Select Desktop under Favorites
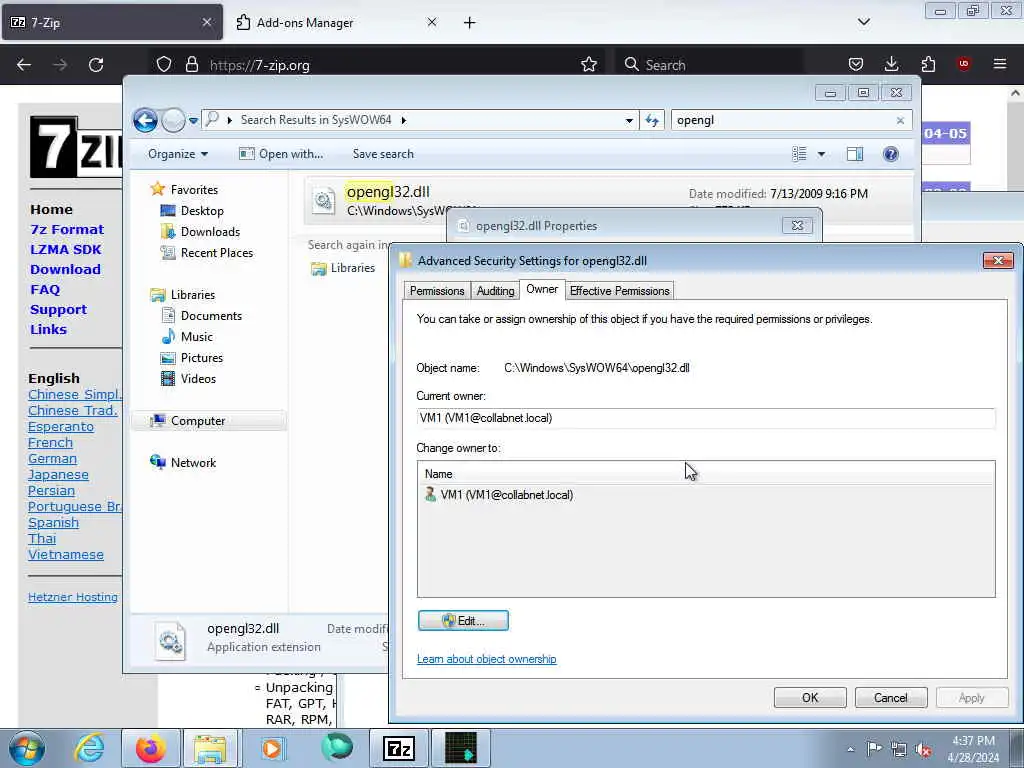The height and width of the screenshot is (768, 1024). pyautogui.click(x=202, y=211)
